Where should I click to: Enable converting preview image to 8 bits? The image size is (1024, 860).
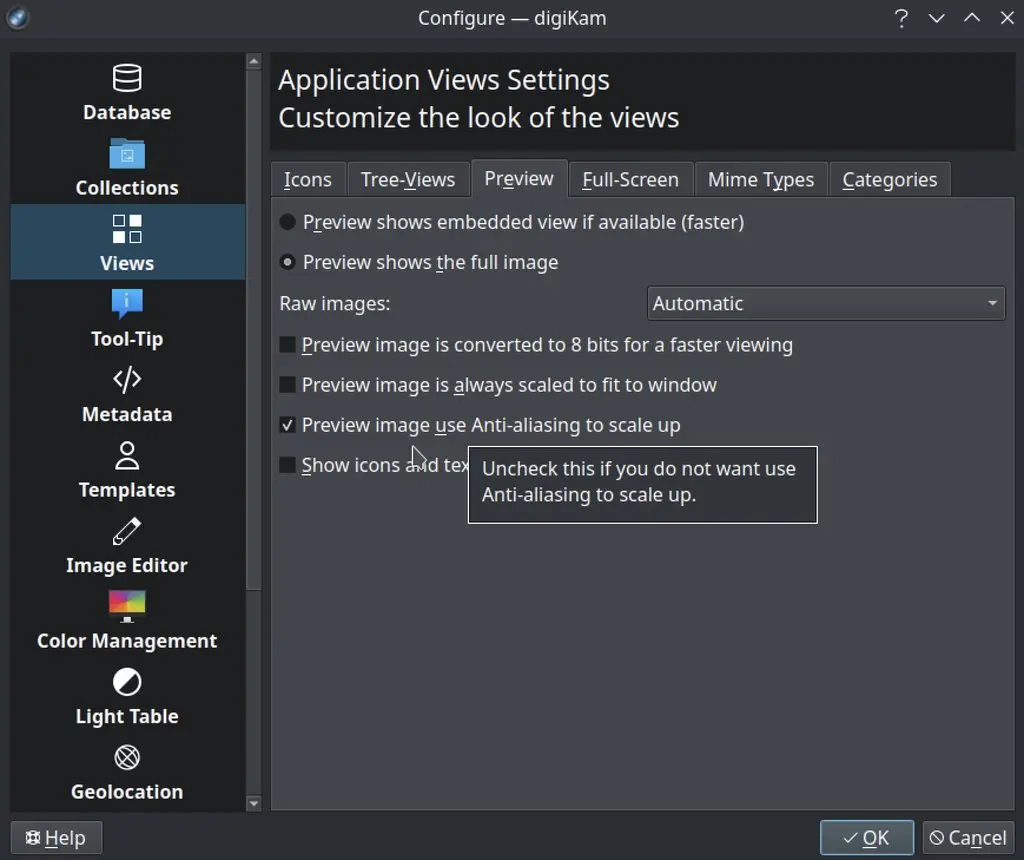[x=287, y=345]
